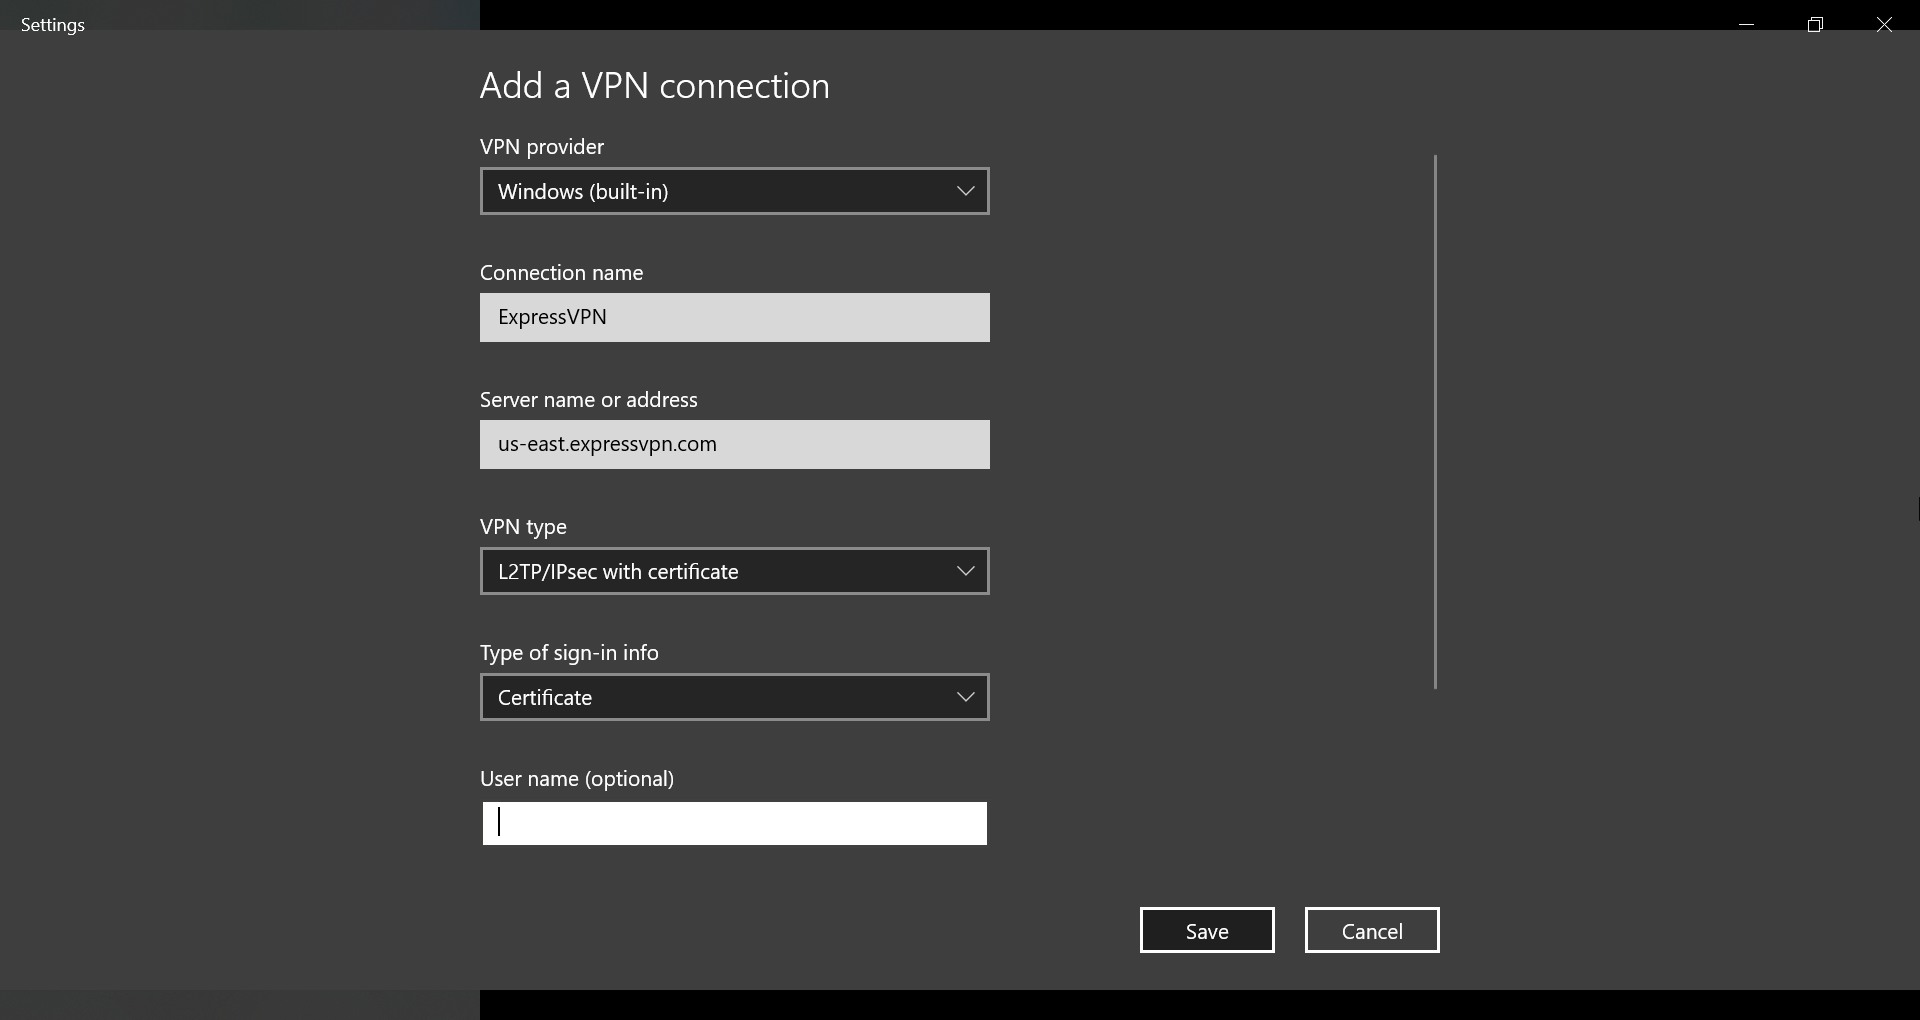The width and height of the screenshot is (1920, 1020).
Task: Open the VPN provider dropdown
Action: (x=733, y=190)
